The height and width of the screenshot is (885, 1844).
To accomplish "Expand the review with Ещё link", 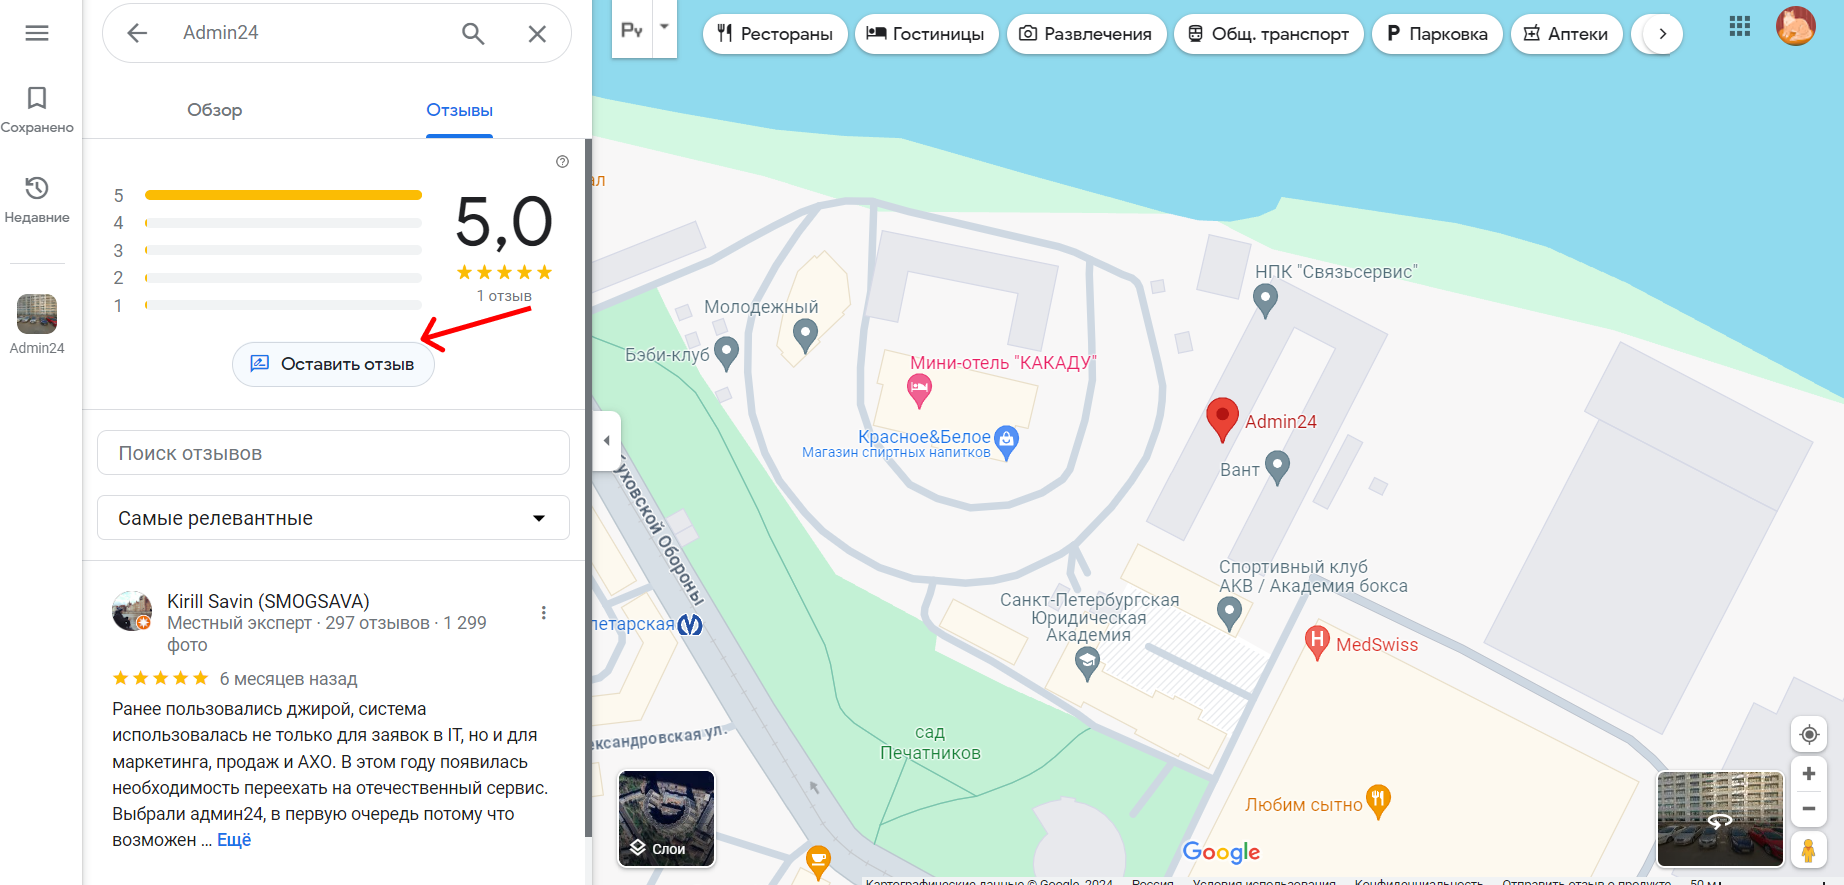I will 234,840.
